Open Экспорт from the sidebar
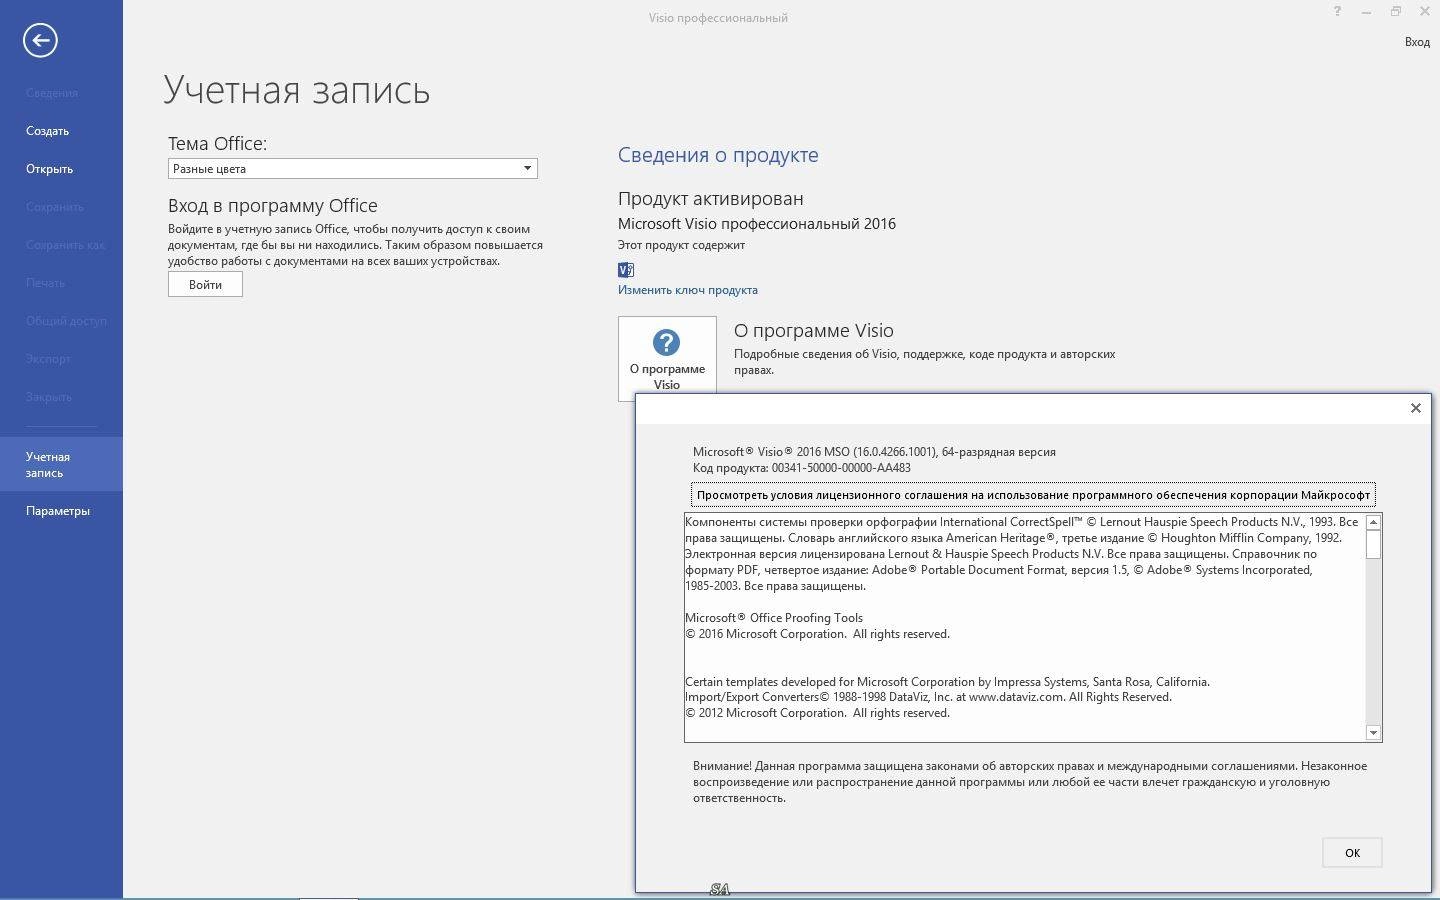The image size is (1440, 900). (48, 358)
